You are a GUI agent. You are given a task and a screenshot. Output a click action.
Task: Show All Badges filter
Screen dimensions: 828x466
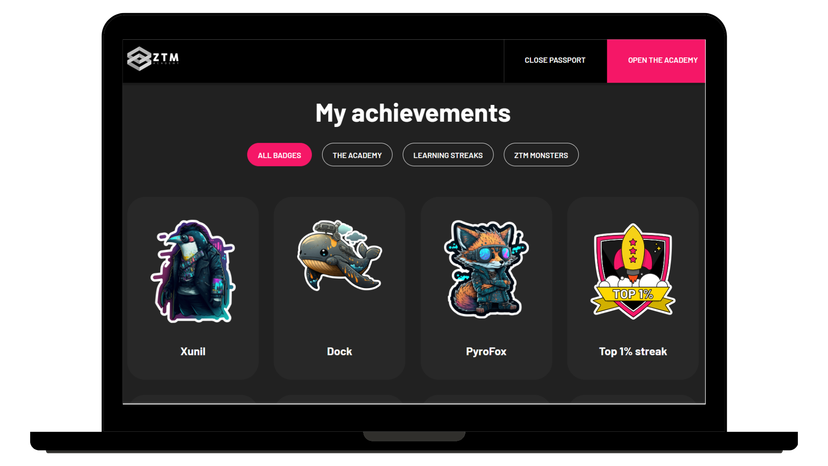tap(279, 155)
